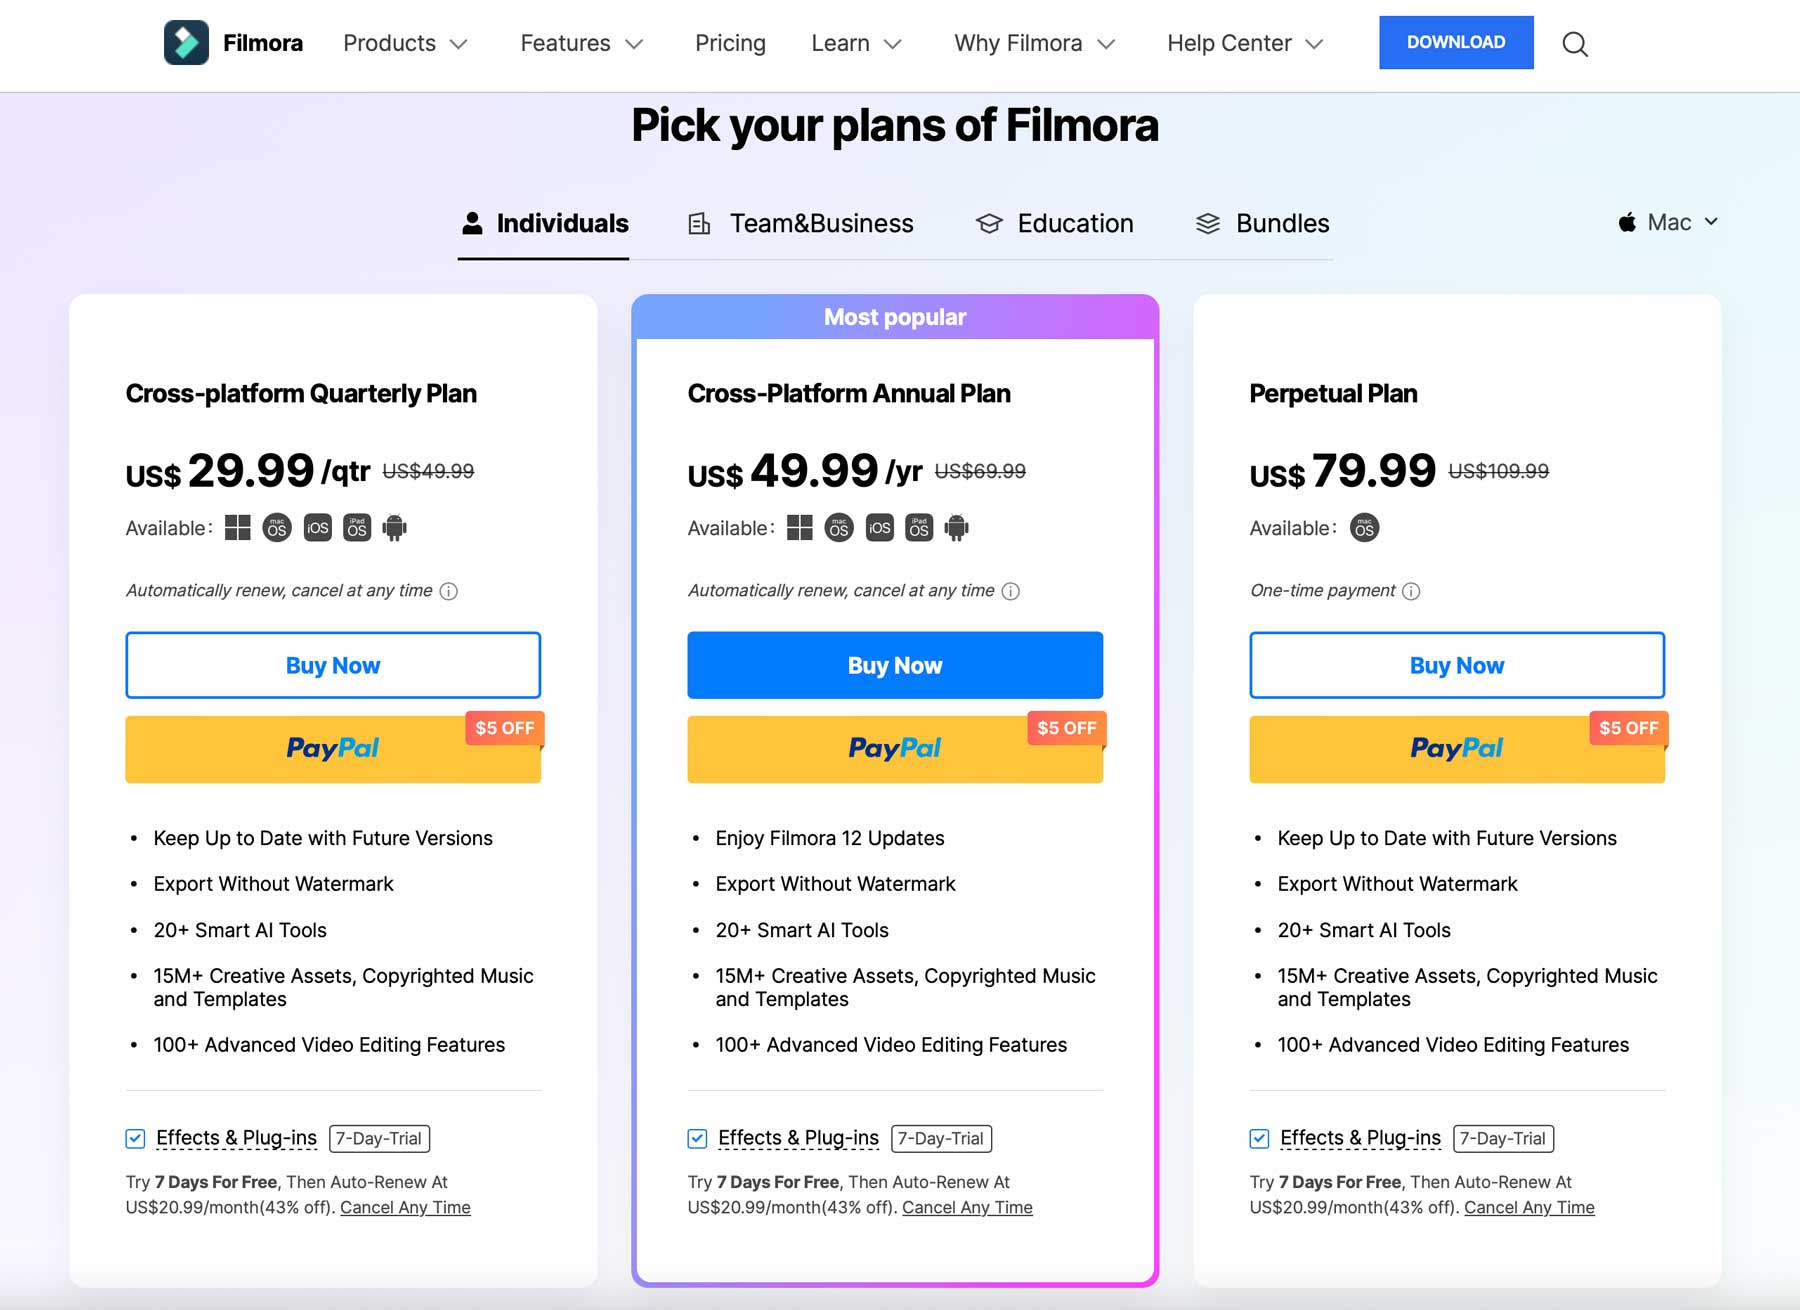1800x1310 pixels.
Task: Uncheck Effects & Plug-ins on Quarterly plan
Action: pos(135,1138)
